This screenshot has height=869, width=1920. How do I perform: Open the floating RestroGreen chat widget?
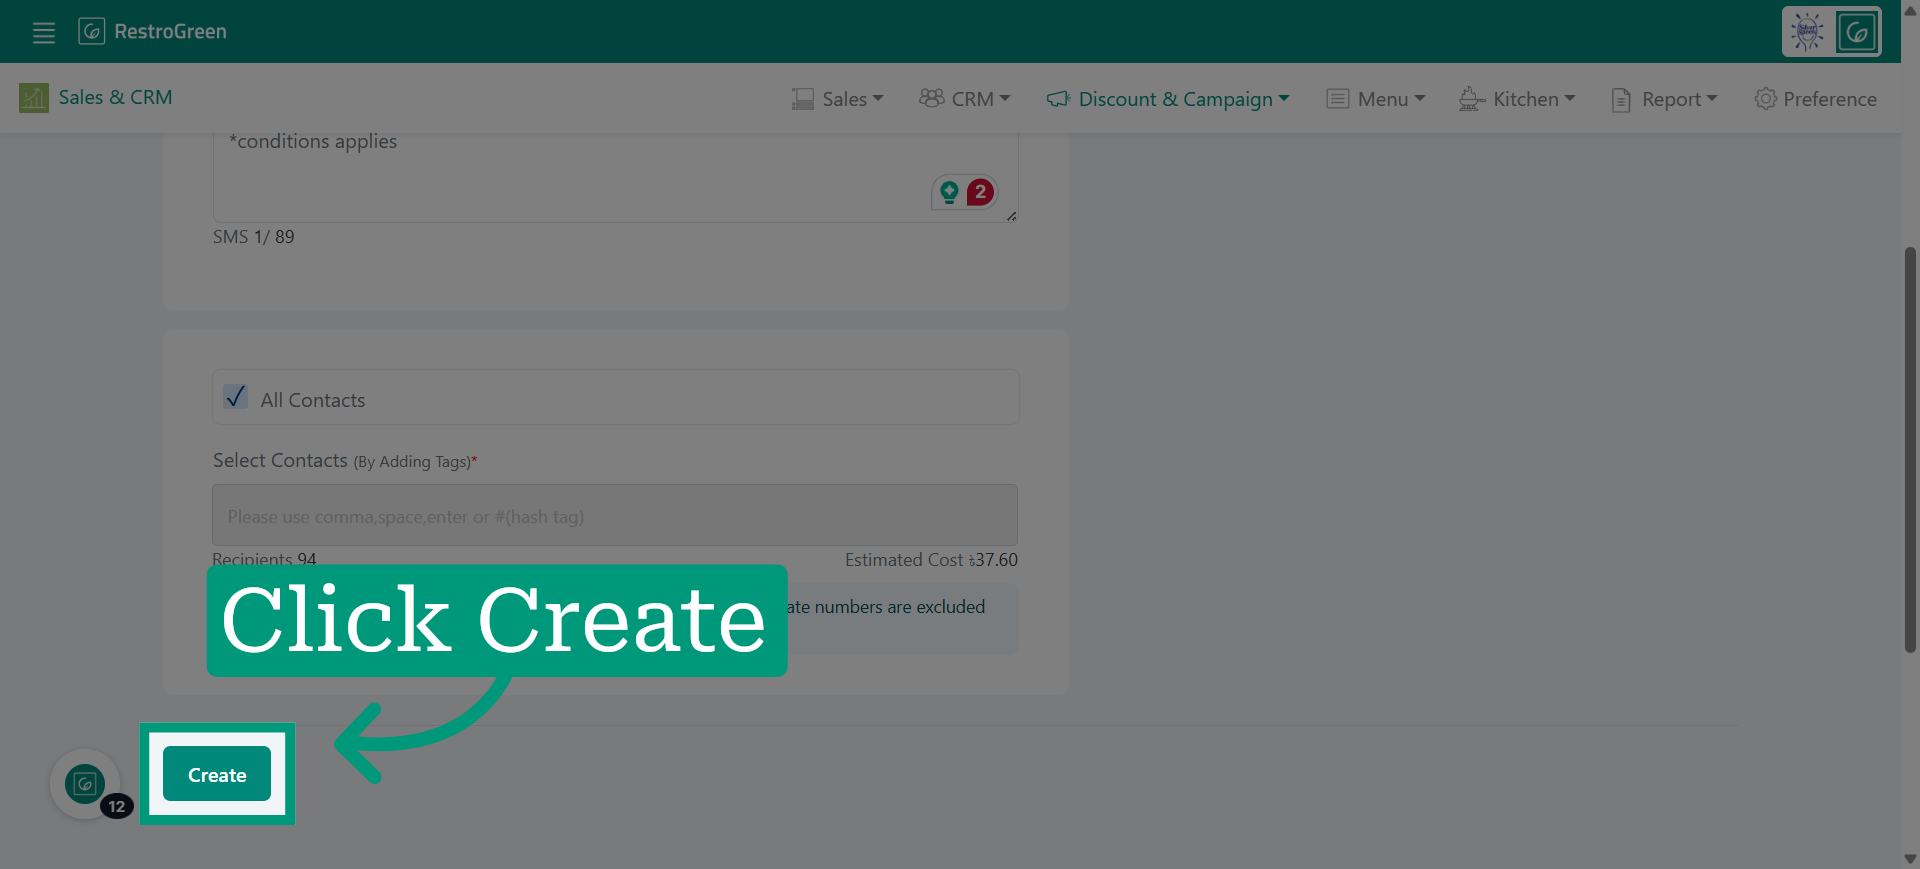pyautogui.click(x=85, y=784)
